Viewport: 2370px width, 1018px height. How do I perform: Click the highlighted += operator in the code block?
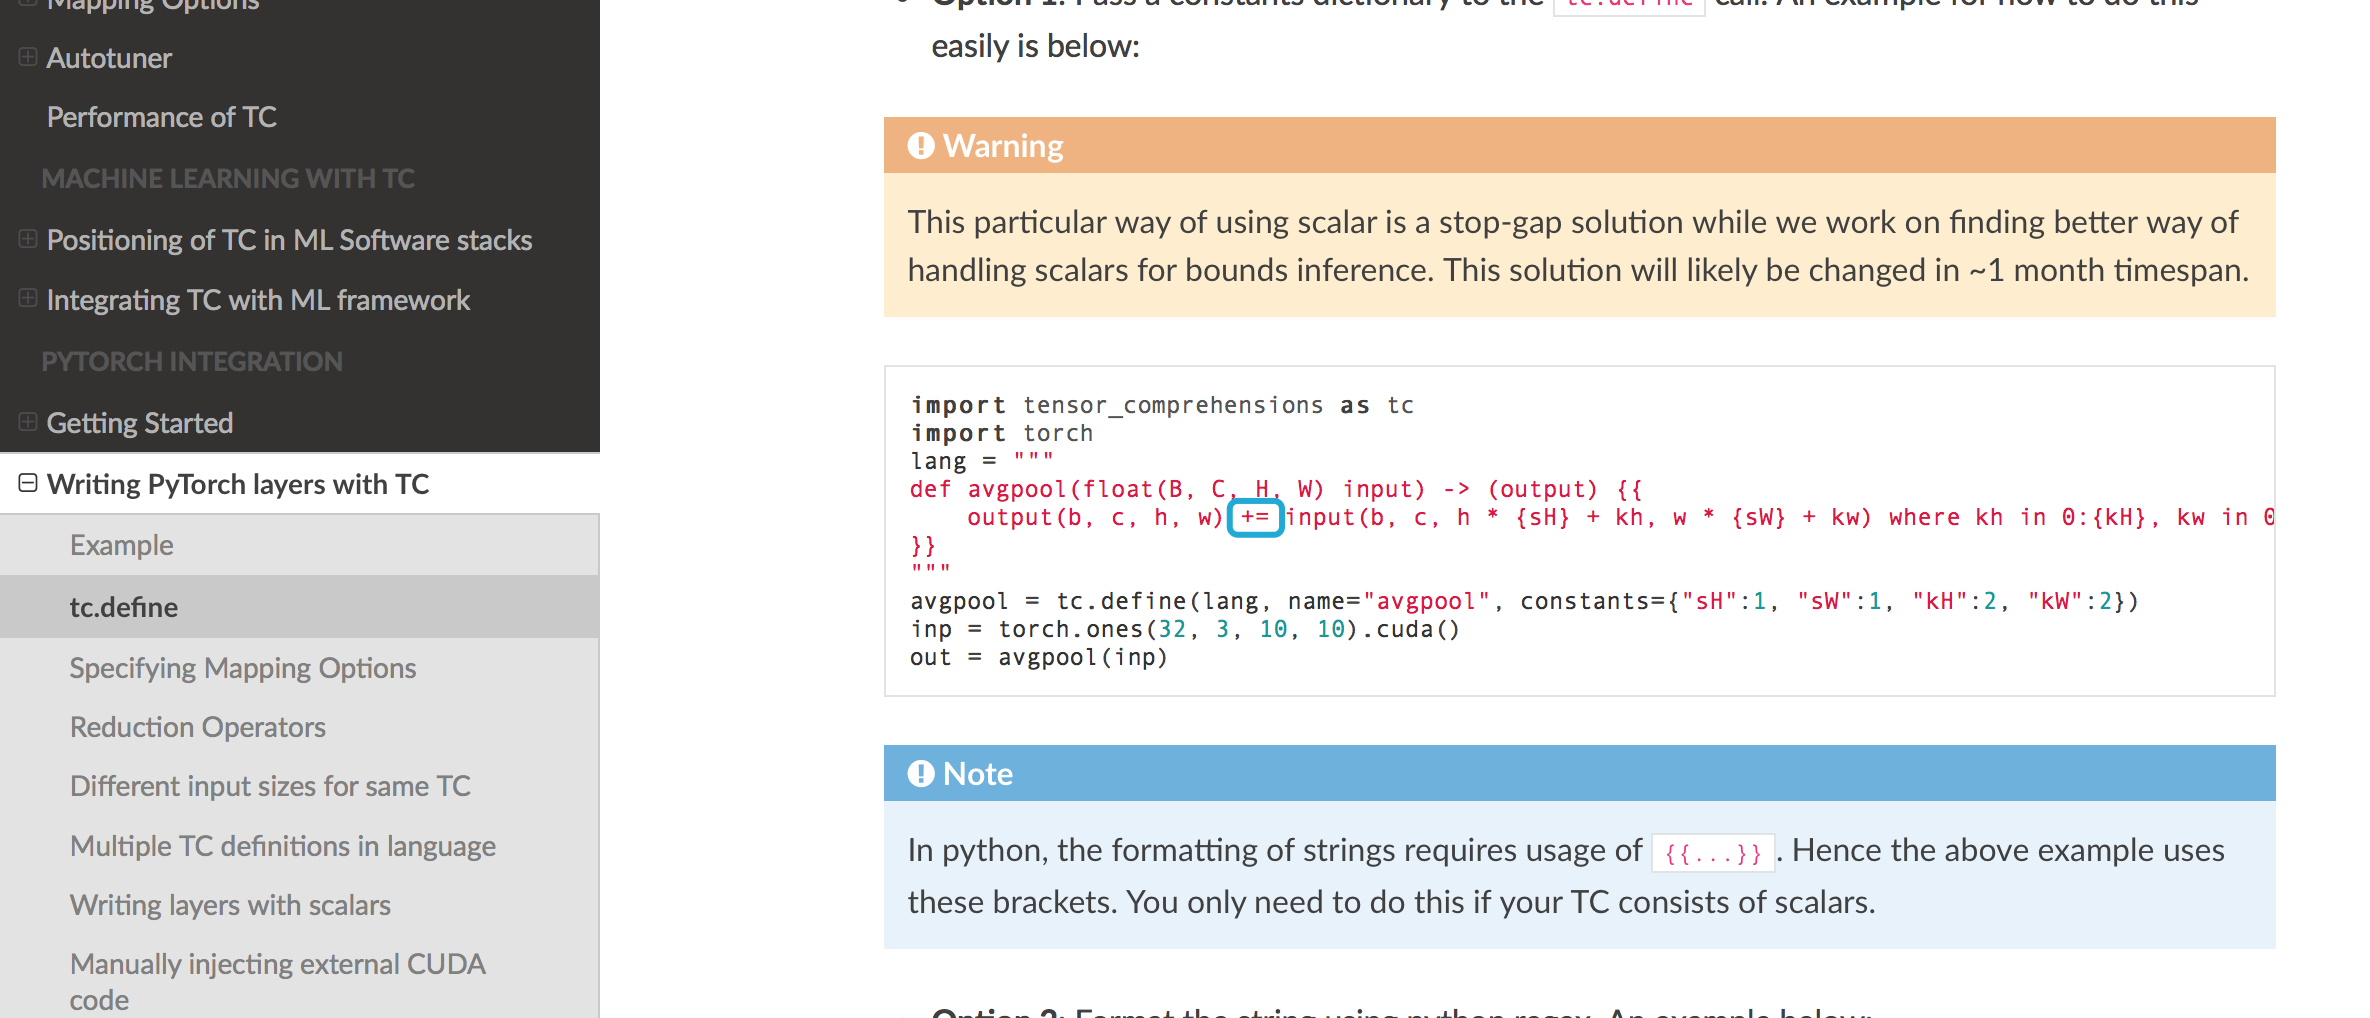coord(1256,517)
